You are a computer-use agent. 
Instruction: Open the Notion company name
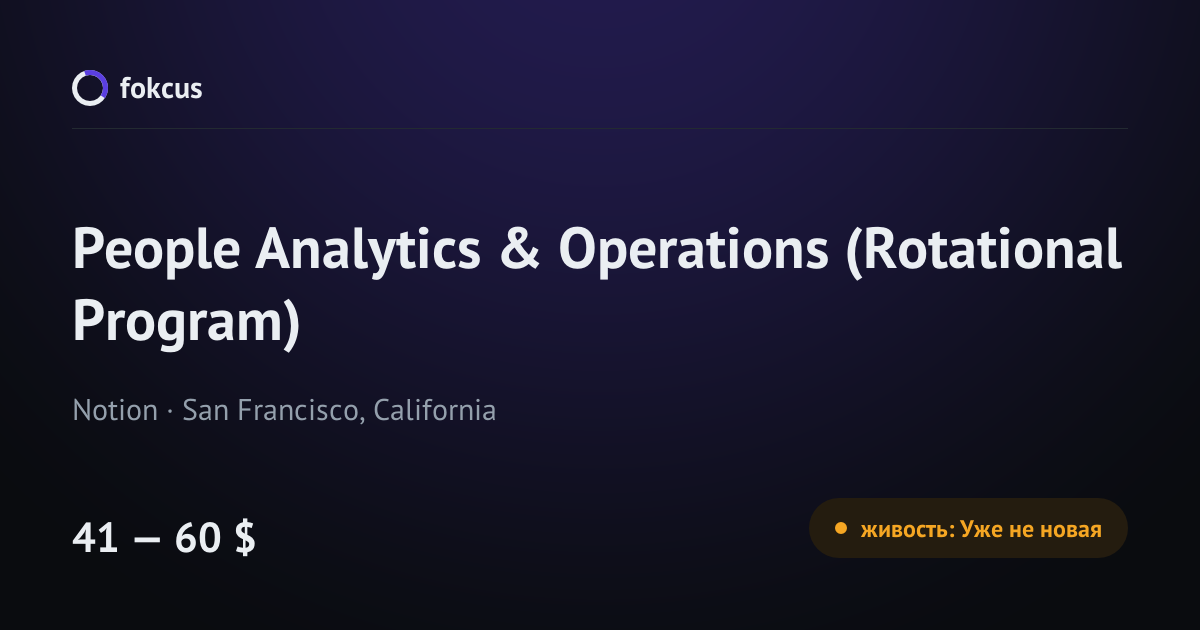pyautogui.click(x=115, y=411)
